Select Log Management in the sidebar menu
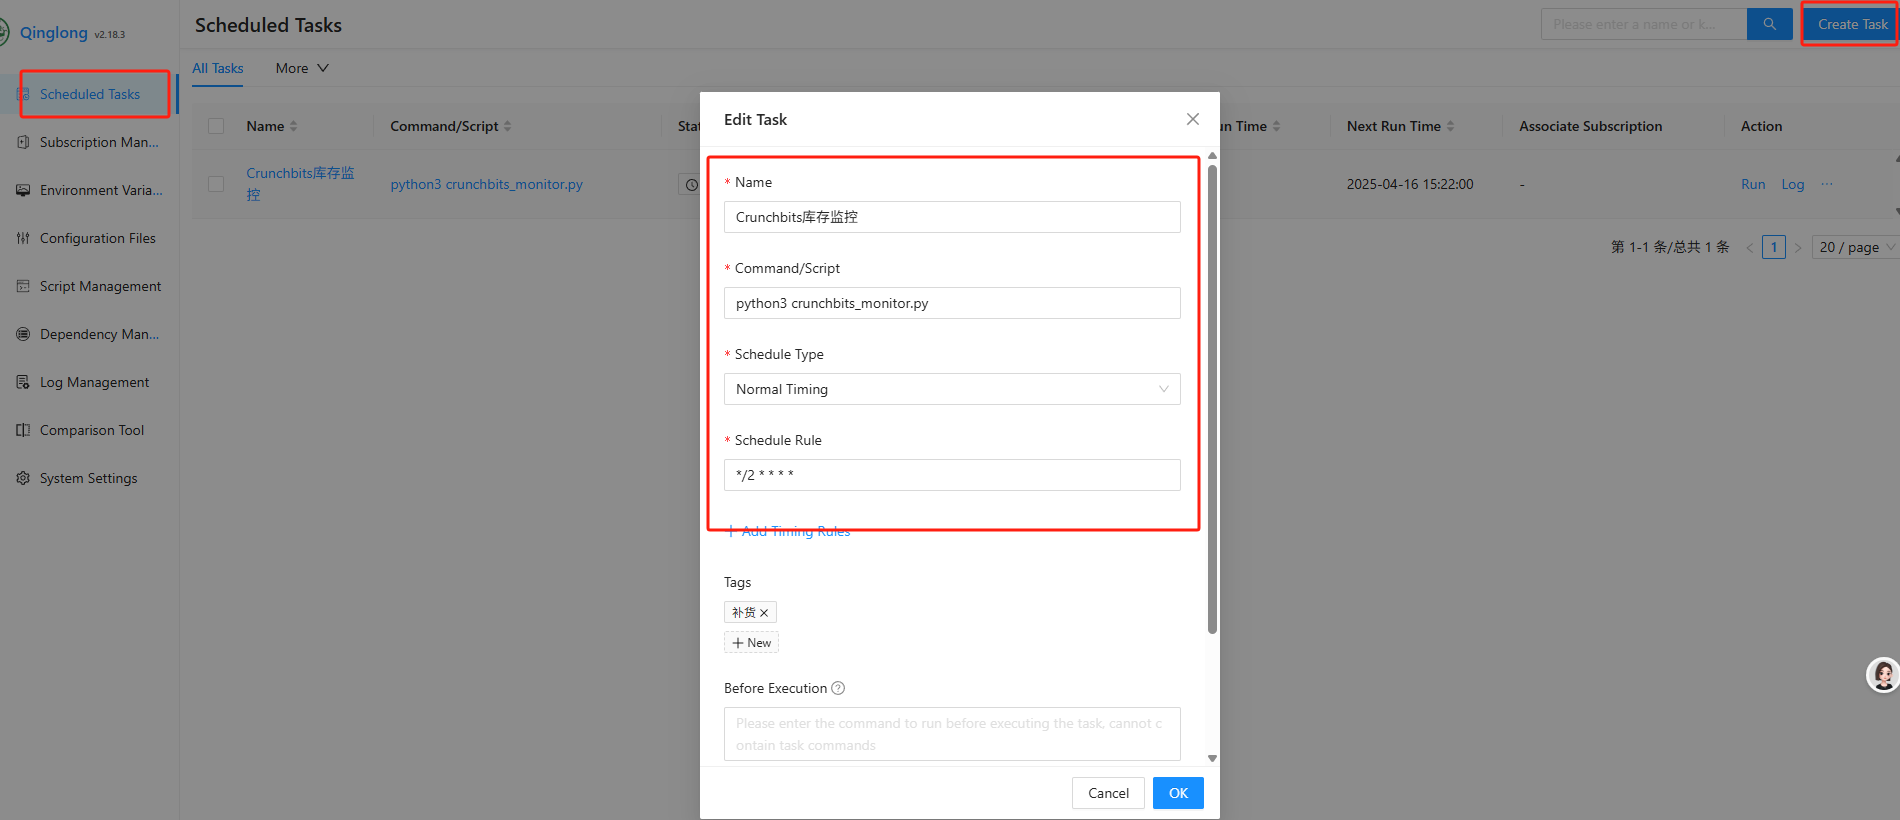This screenshot has width=1900, height=820. coord(94,382)
